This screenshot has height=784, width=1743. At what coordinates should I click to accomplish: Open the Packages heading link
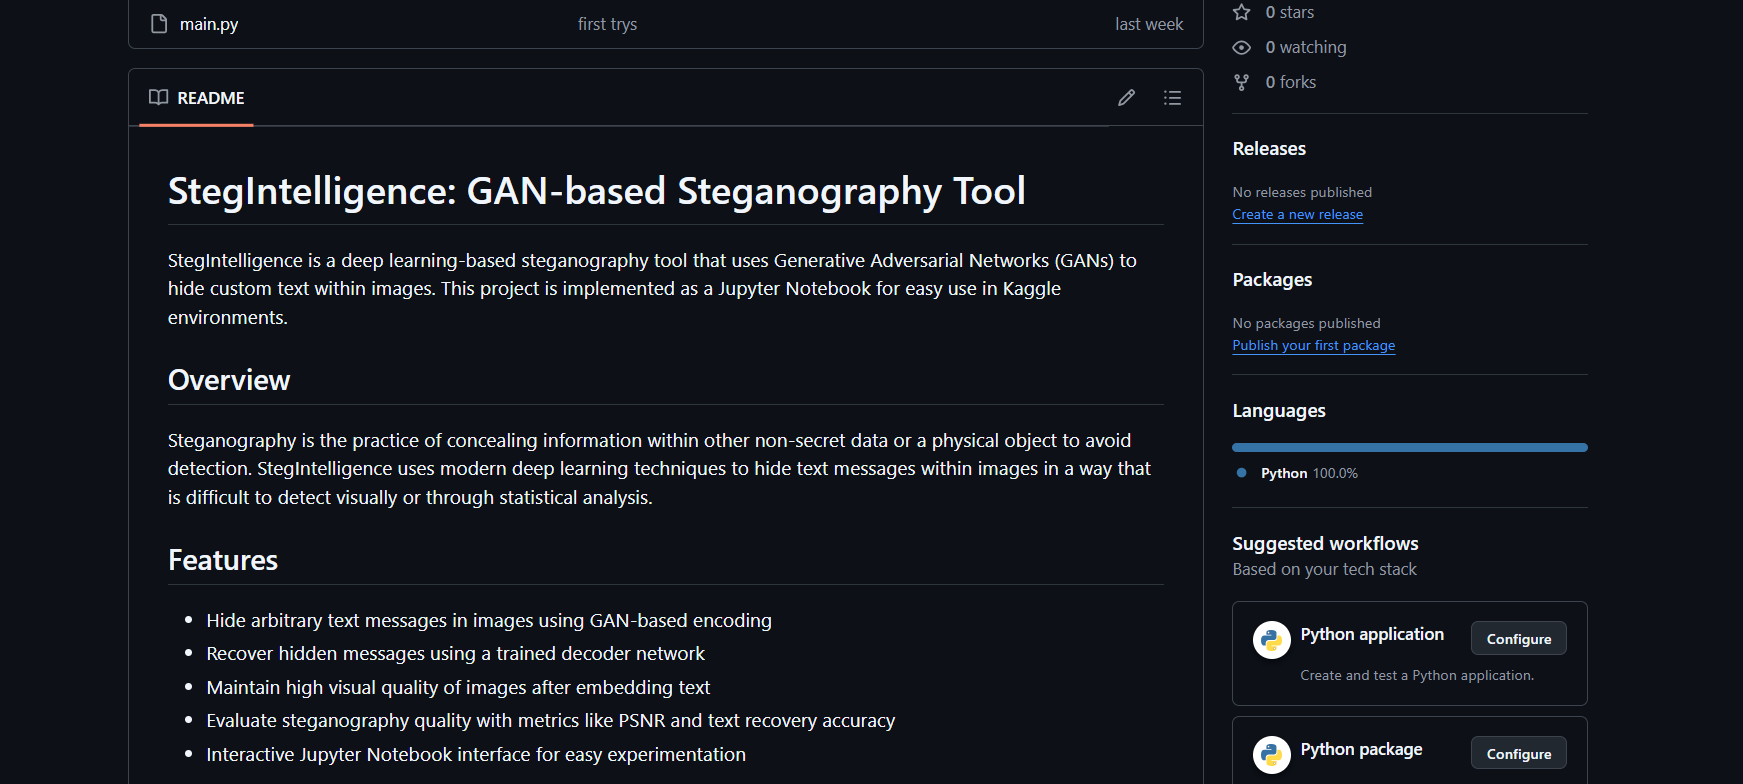[x=1272, y=280]
